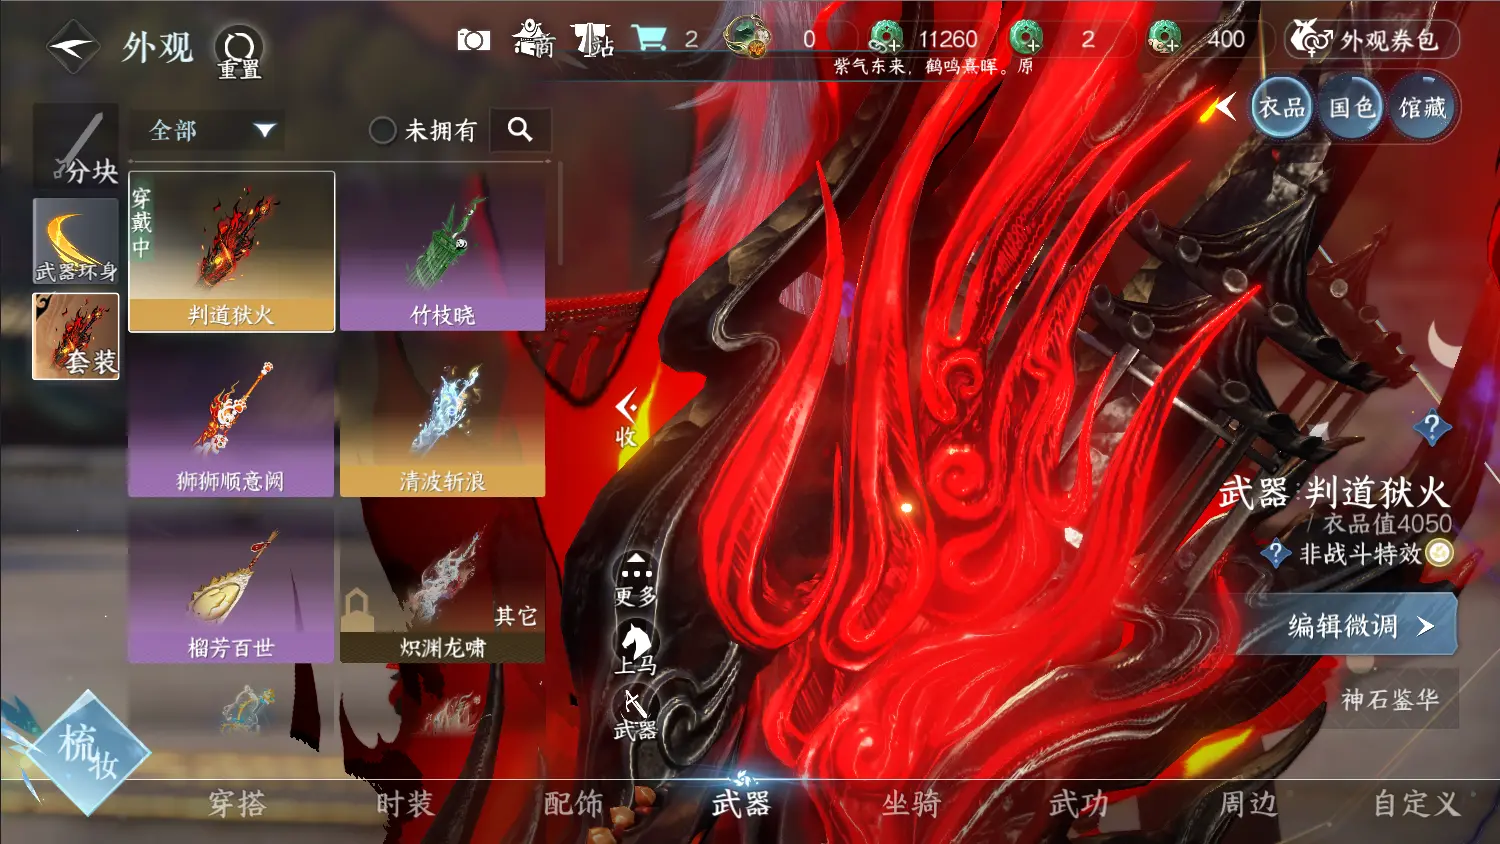Viewport: 1500px width, 844px height.
Task: Add jade currency next to 2
Action: [x=1026, y=38]
